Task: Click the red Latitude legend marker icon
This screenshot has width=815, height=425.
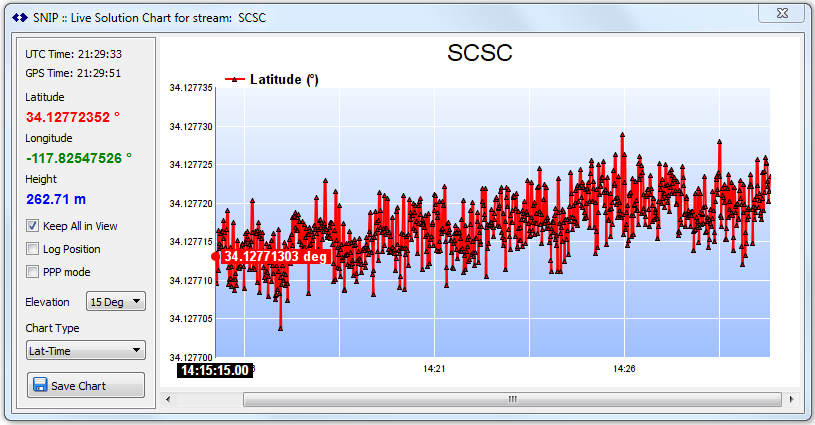Action: coord(235,80)
